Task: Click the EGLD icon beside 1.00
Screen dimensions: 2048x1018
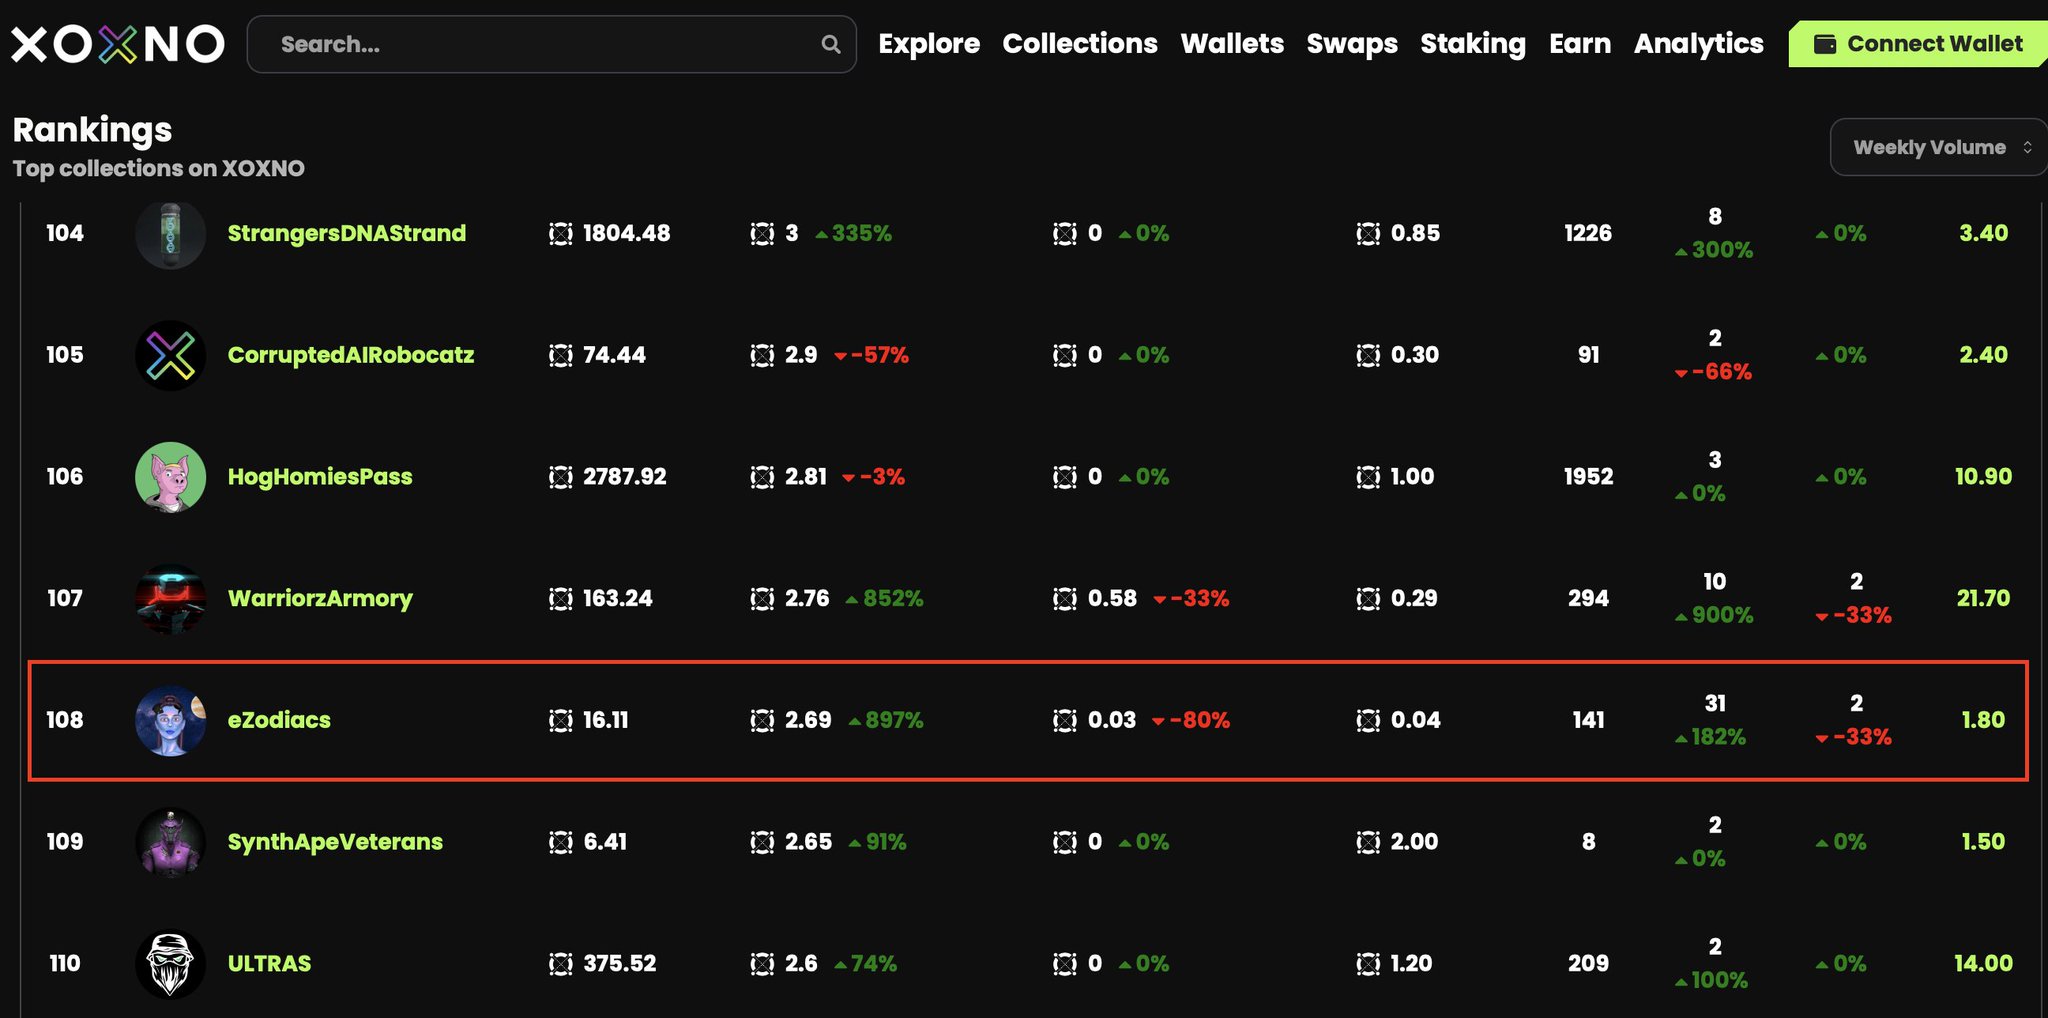Action: coord(1368,477)
